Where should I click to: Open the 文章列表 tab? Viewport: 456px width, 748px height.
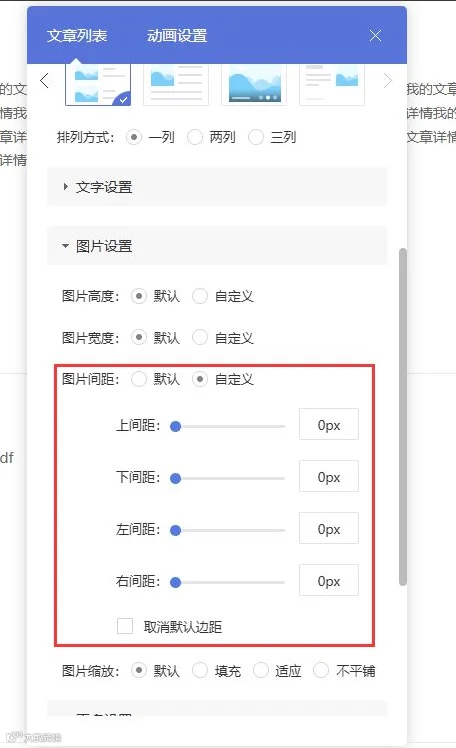[77, 36]
